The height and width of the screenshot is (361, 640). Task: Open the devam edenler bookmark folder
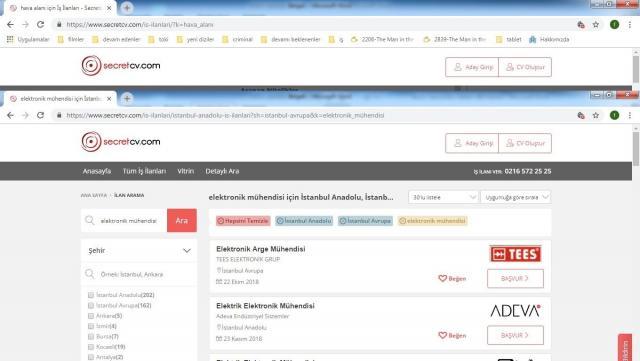click(x=116, y=40)
